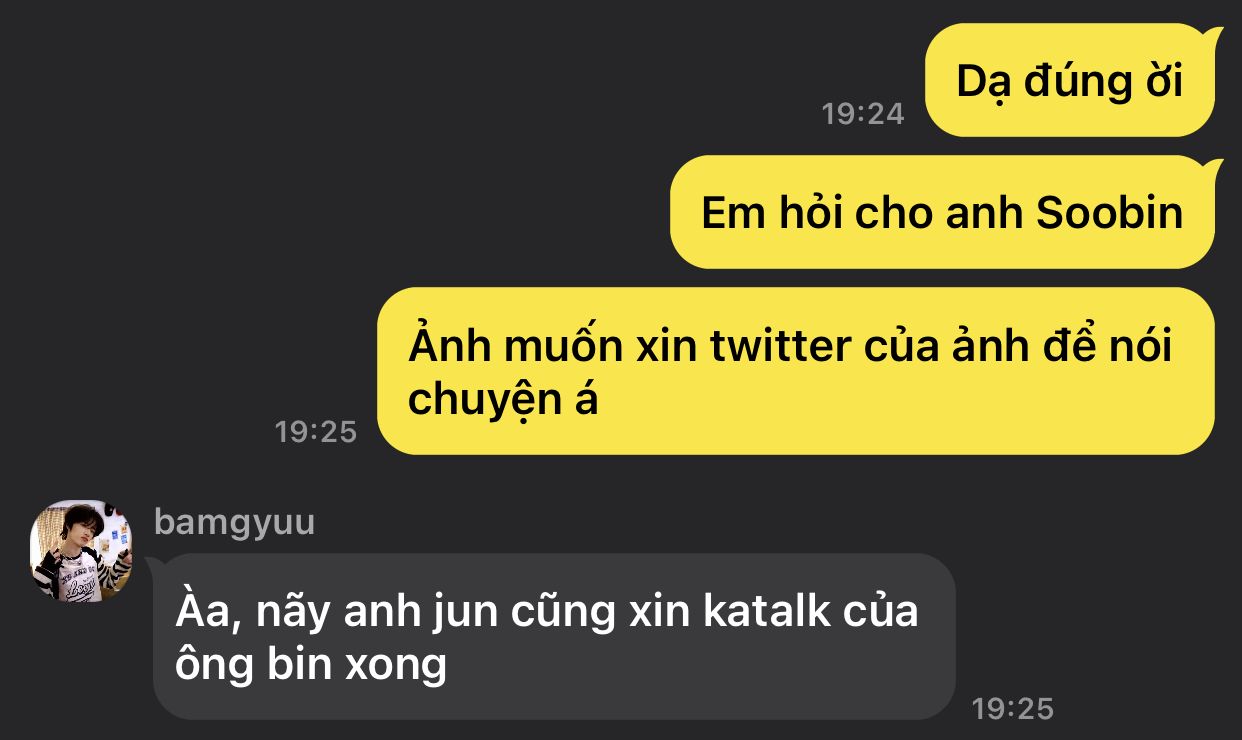Select bamgyuu's gray reply bubble

point(554,636)
